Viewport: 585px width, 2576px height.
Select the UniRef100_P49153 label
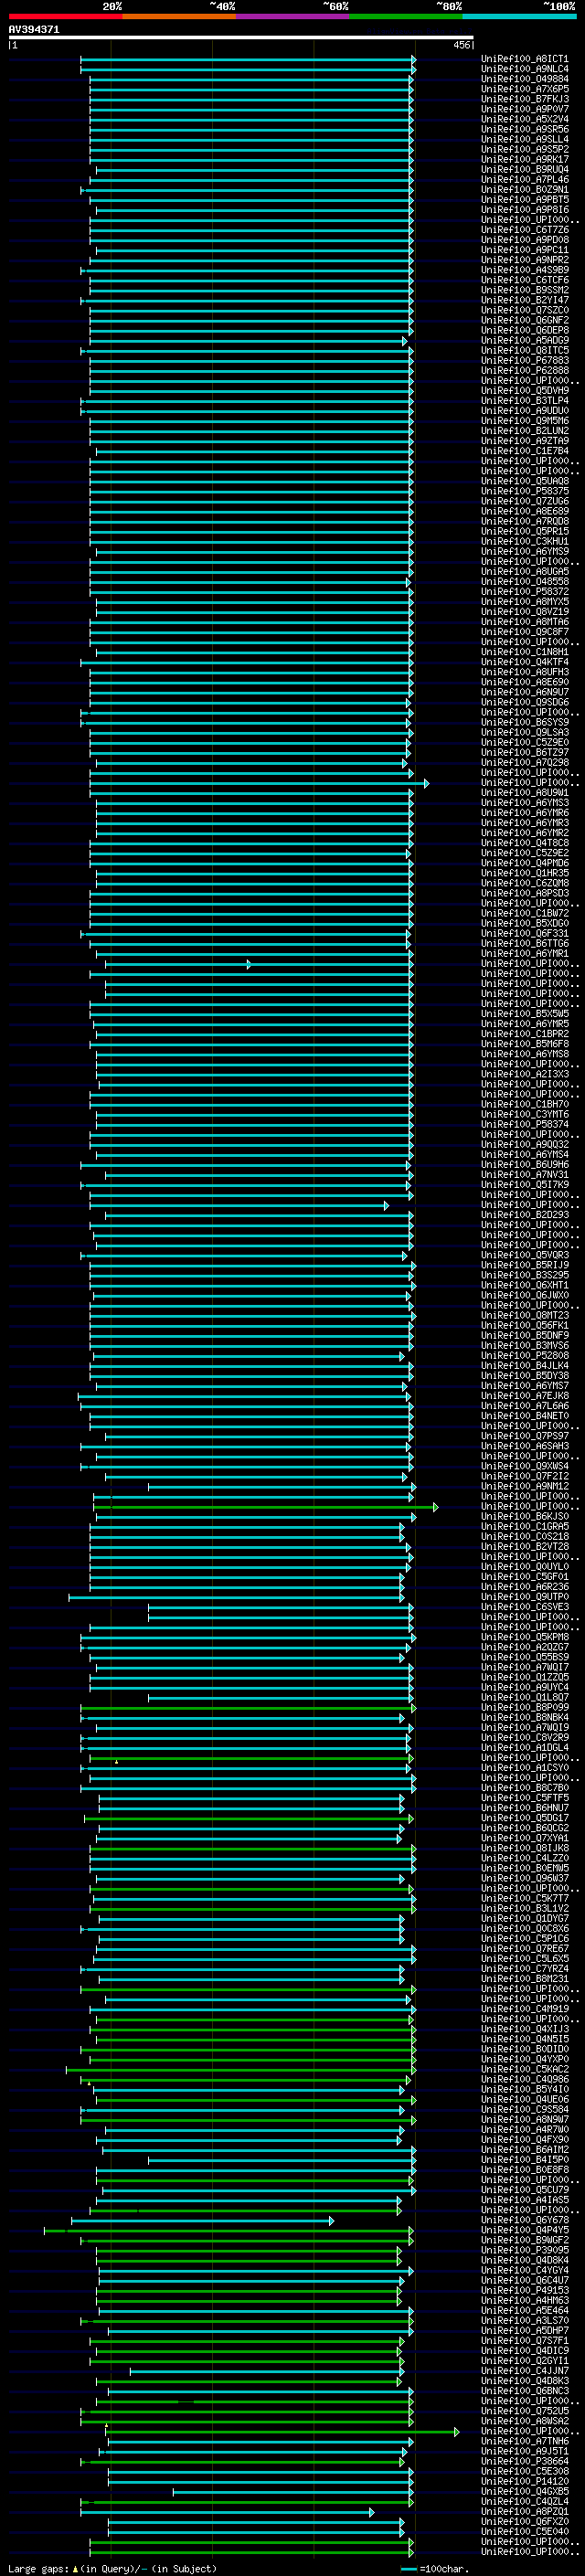525,2290
